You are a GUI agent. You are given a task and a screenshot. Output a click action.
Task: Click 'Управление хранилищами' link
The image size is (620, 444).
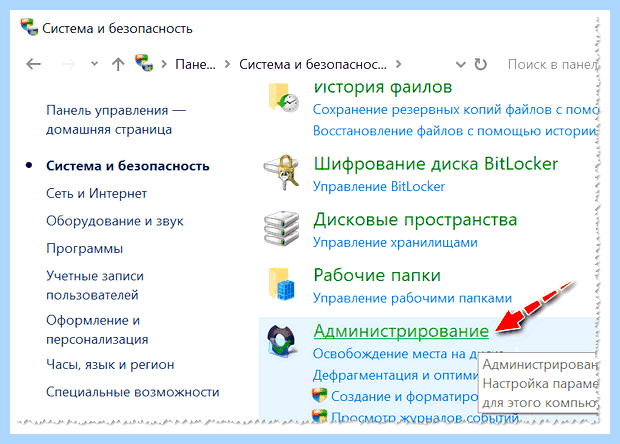(x=395, y=242)
